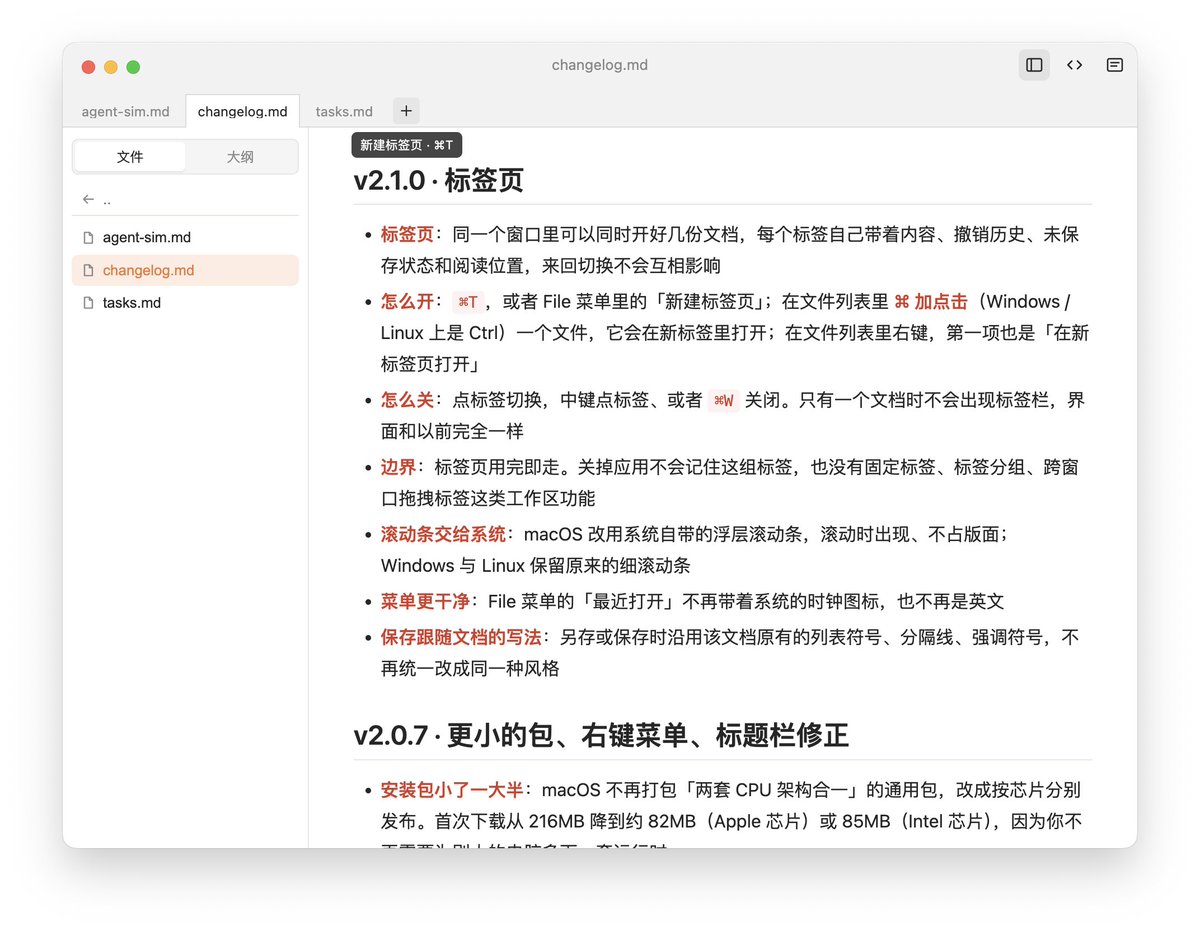Select the 文件 sidebar segment

pyautogui.click(x=130, y=157)
